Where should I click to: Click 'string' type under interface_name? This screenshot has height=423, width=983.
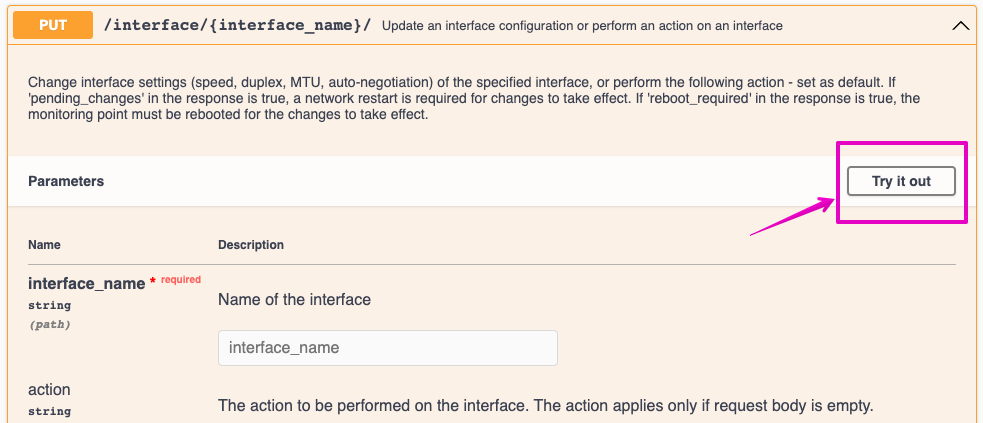tap(49, 305)
